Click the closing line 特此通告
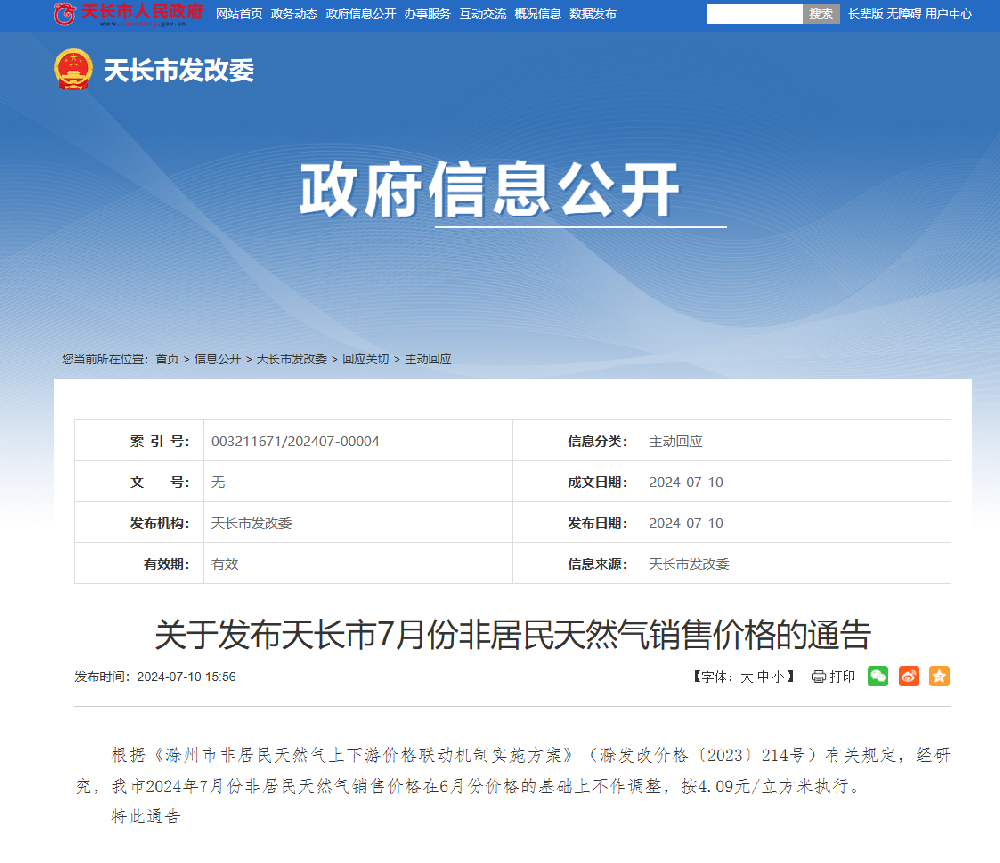This screenshot has height=863, width=1000. coord(146,816)
